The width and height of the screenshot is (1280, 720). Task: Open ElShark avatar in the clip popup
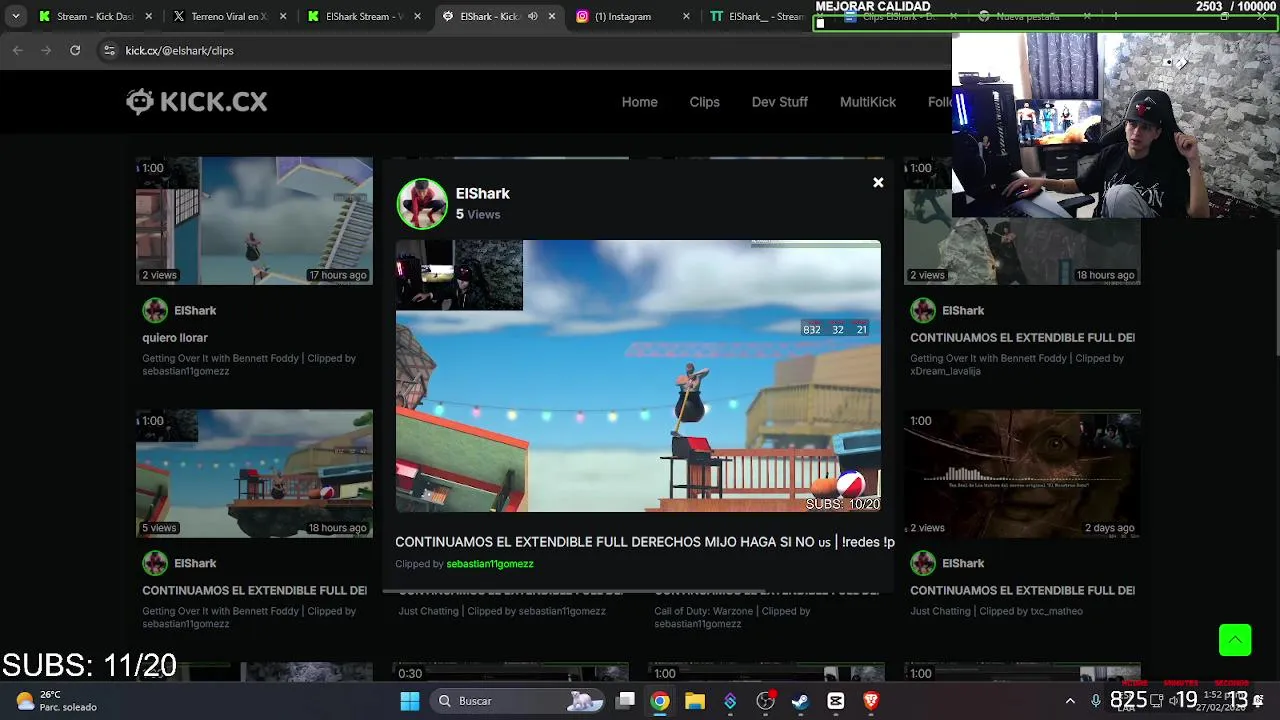(x=422, y=204)
